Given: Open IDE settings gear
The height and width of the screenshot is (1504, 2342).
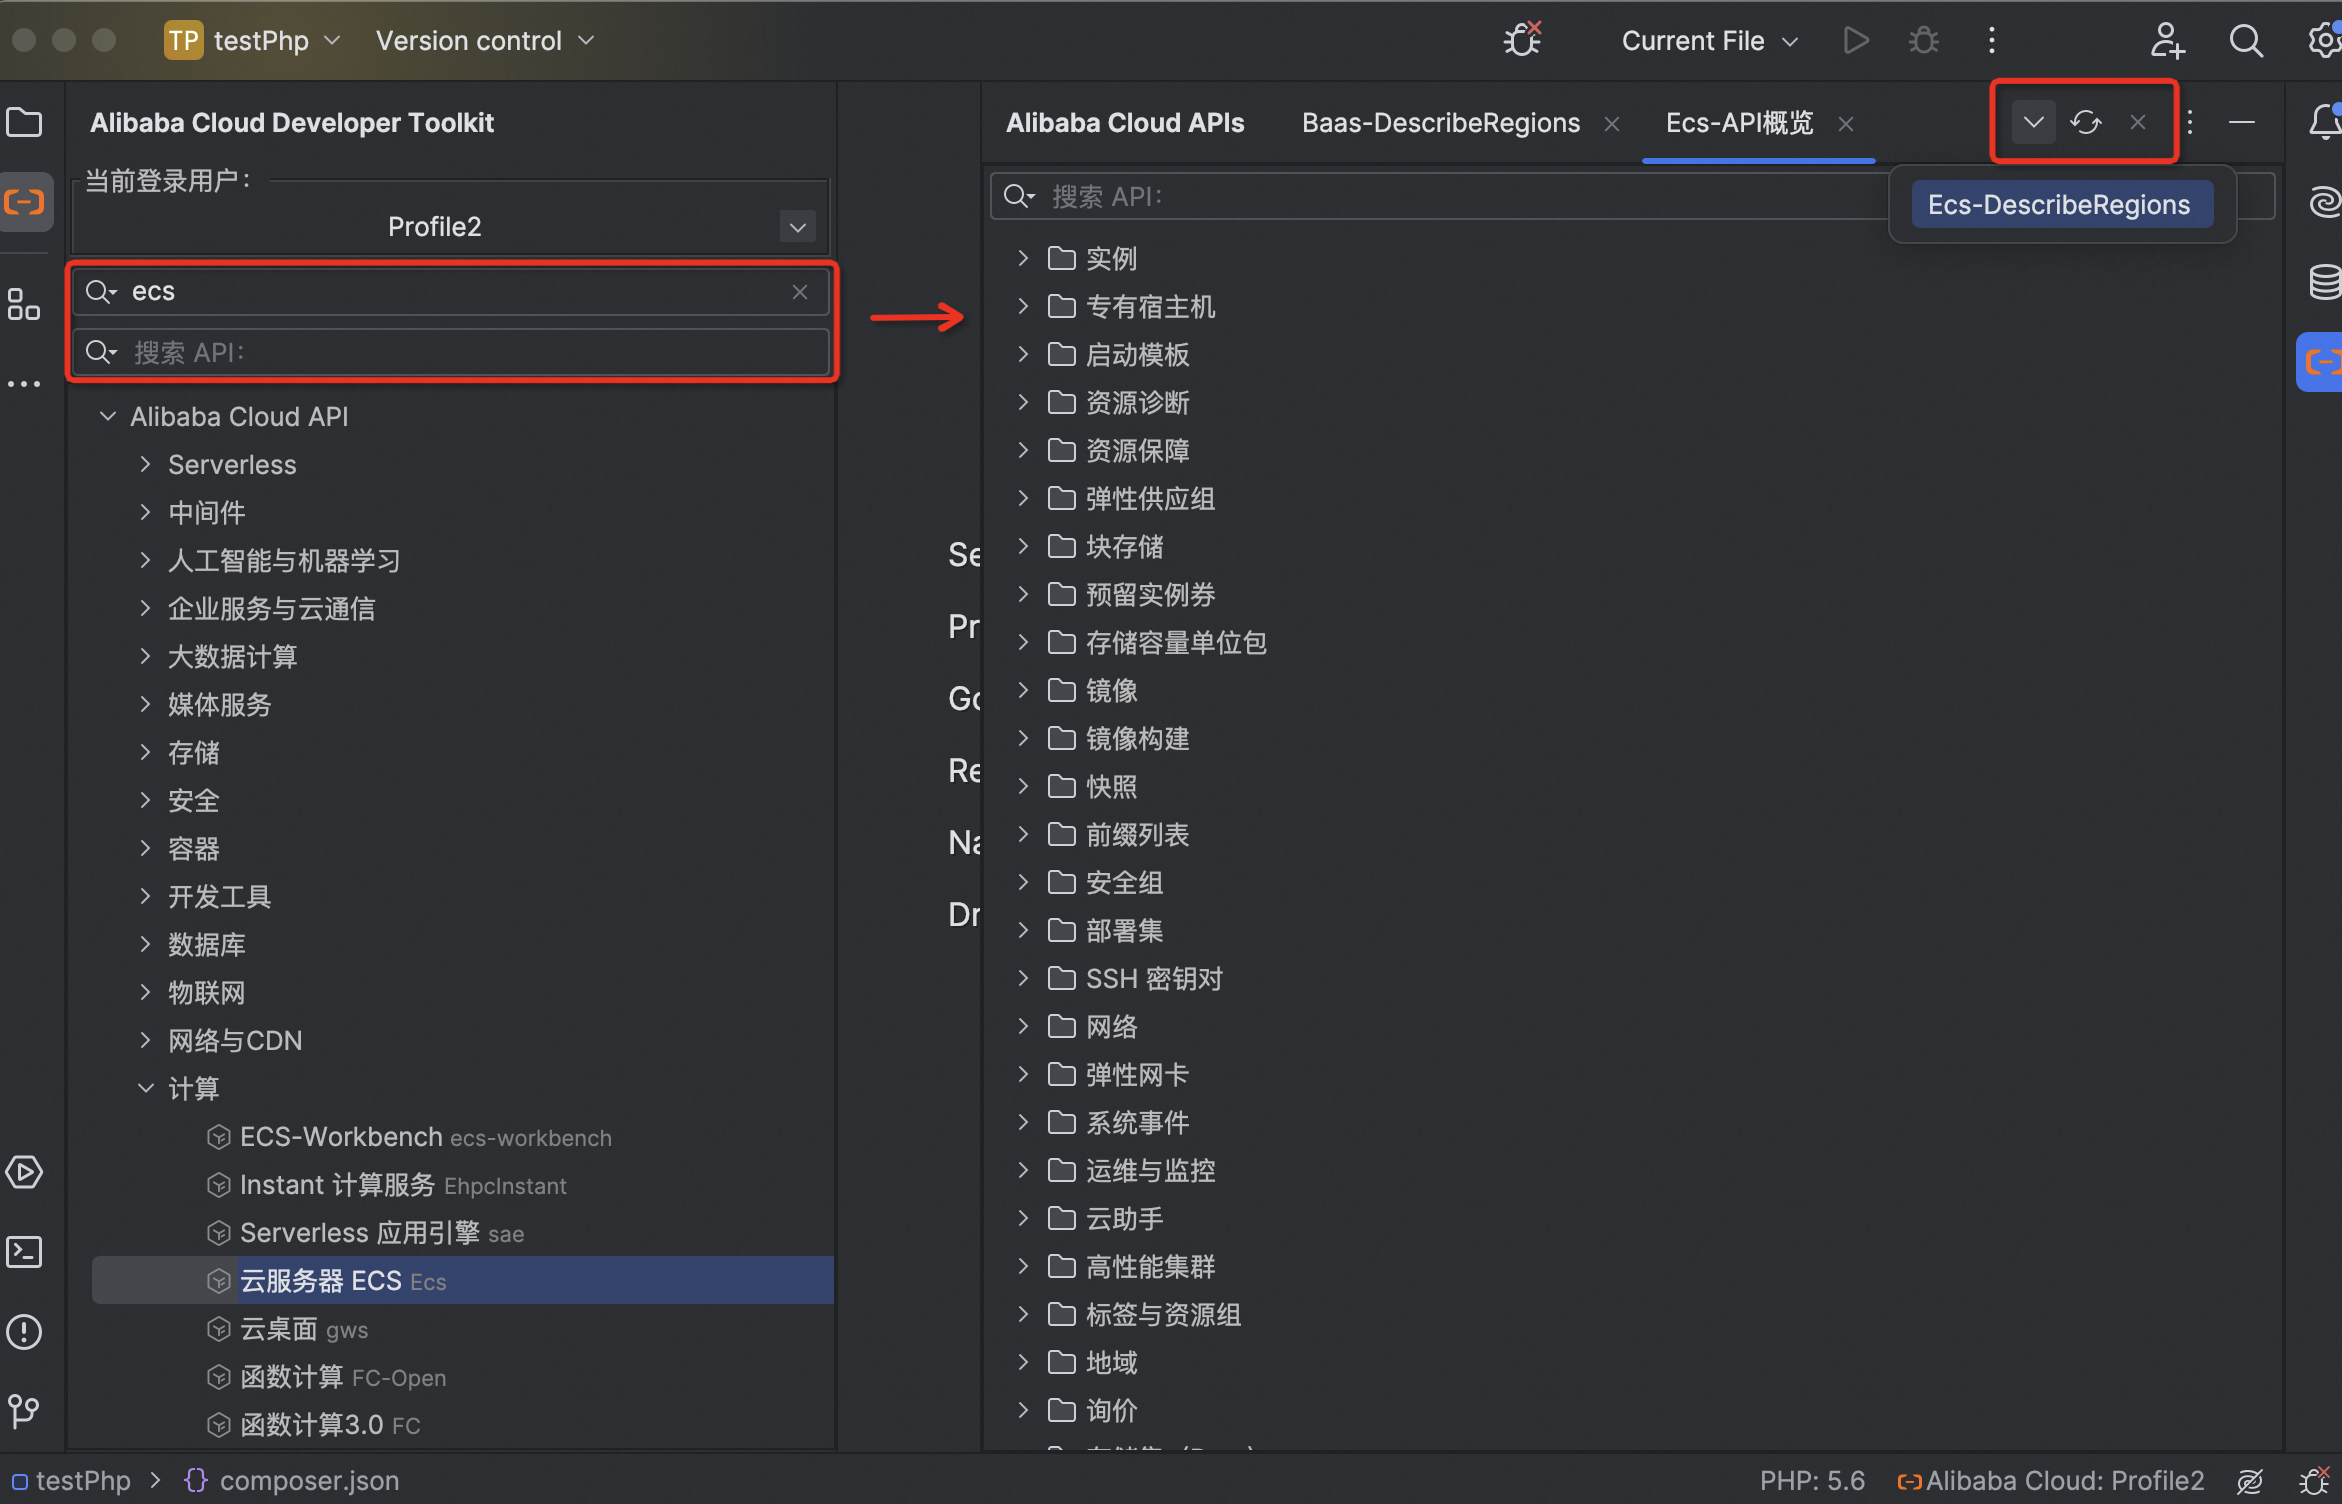Looking at the screenshot, I should pos(2324,40).
